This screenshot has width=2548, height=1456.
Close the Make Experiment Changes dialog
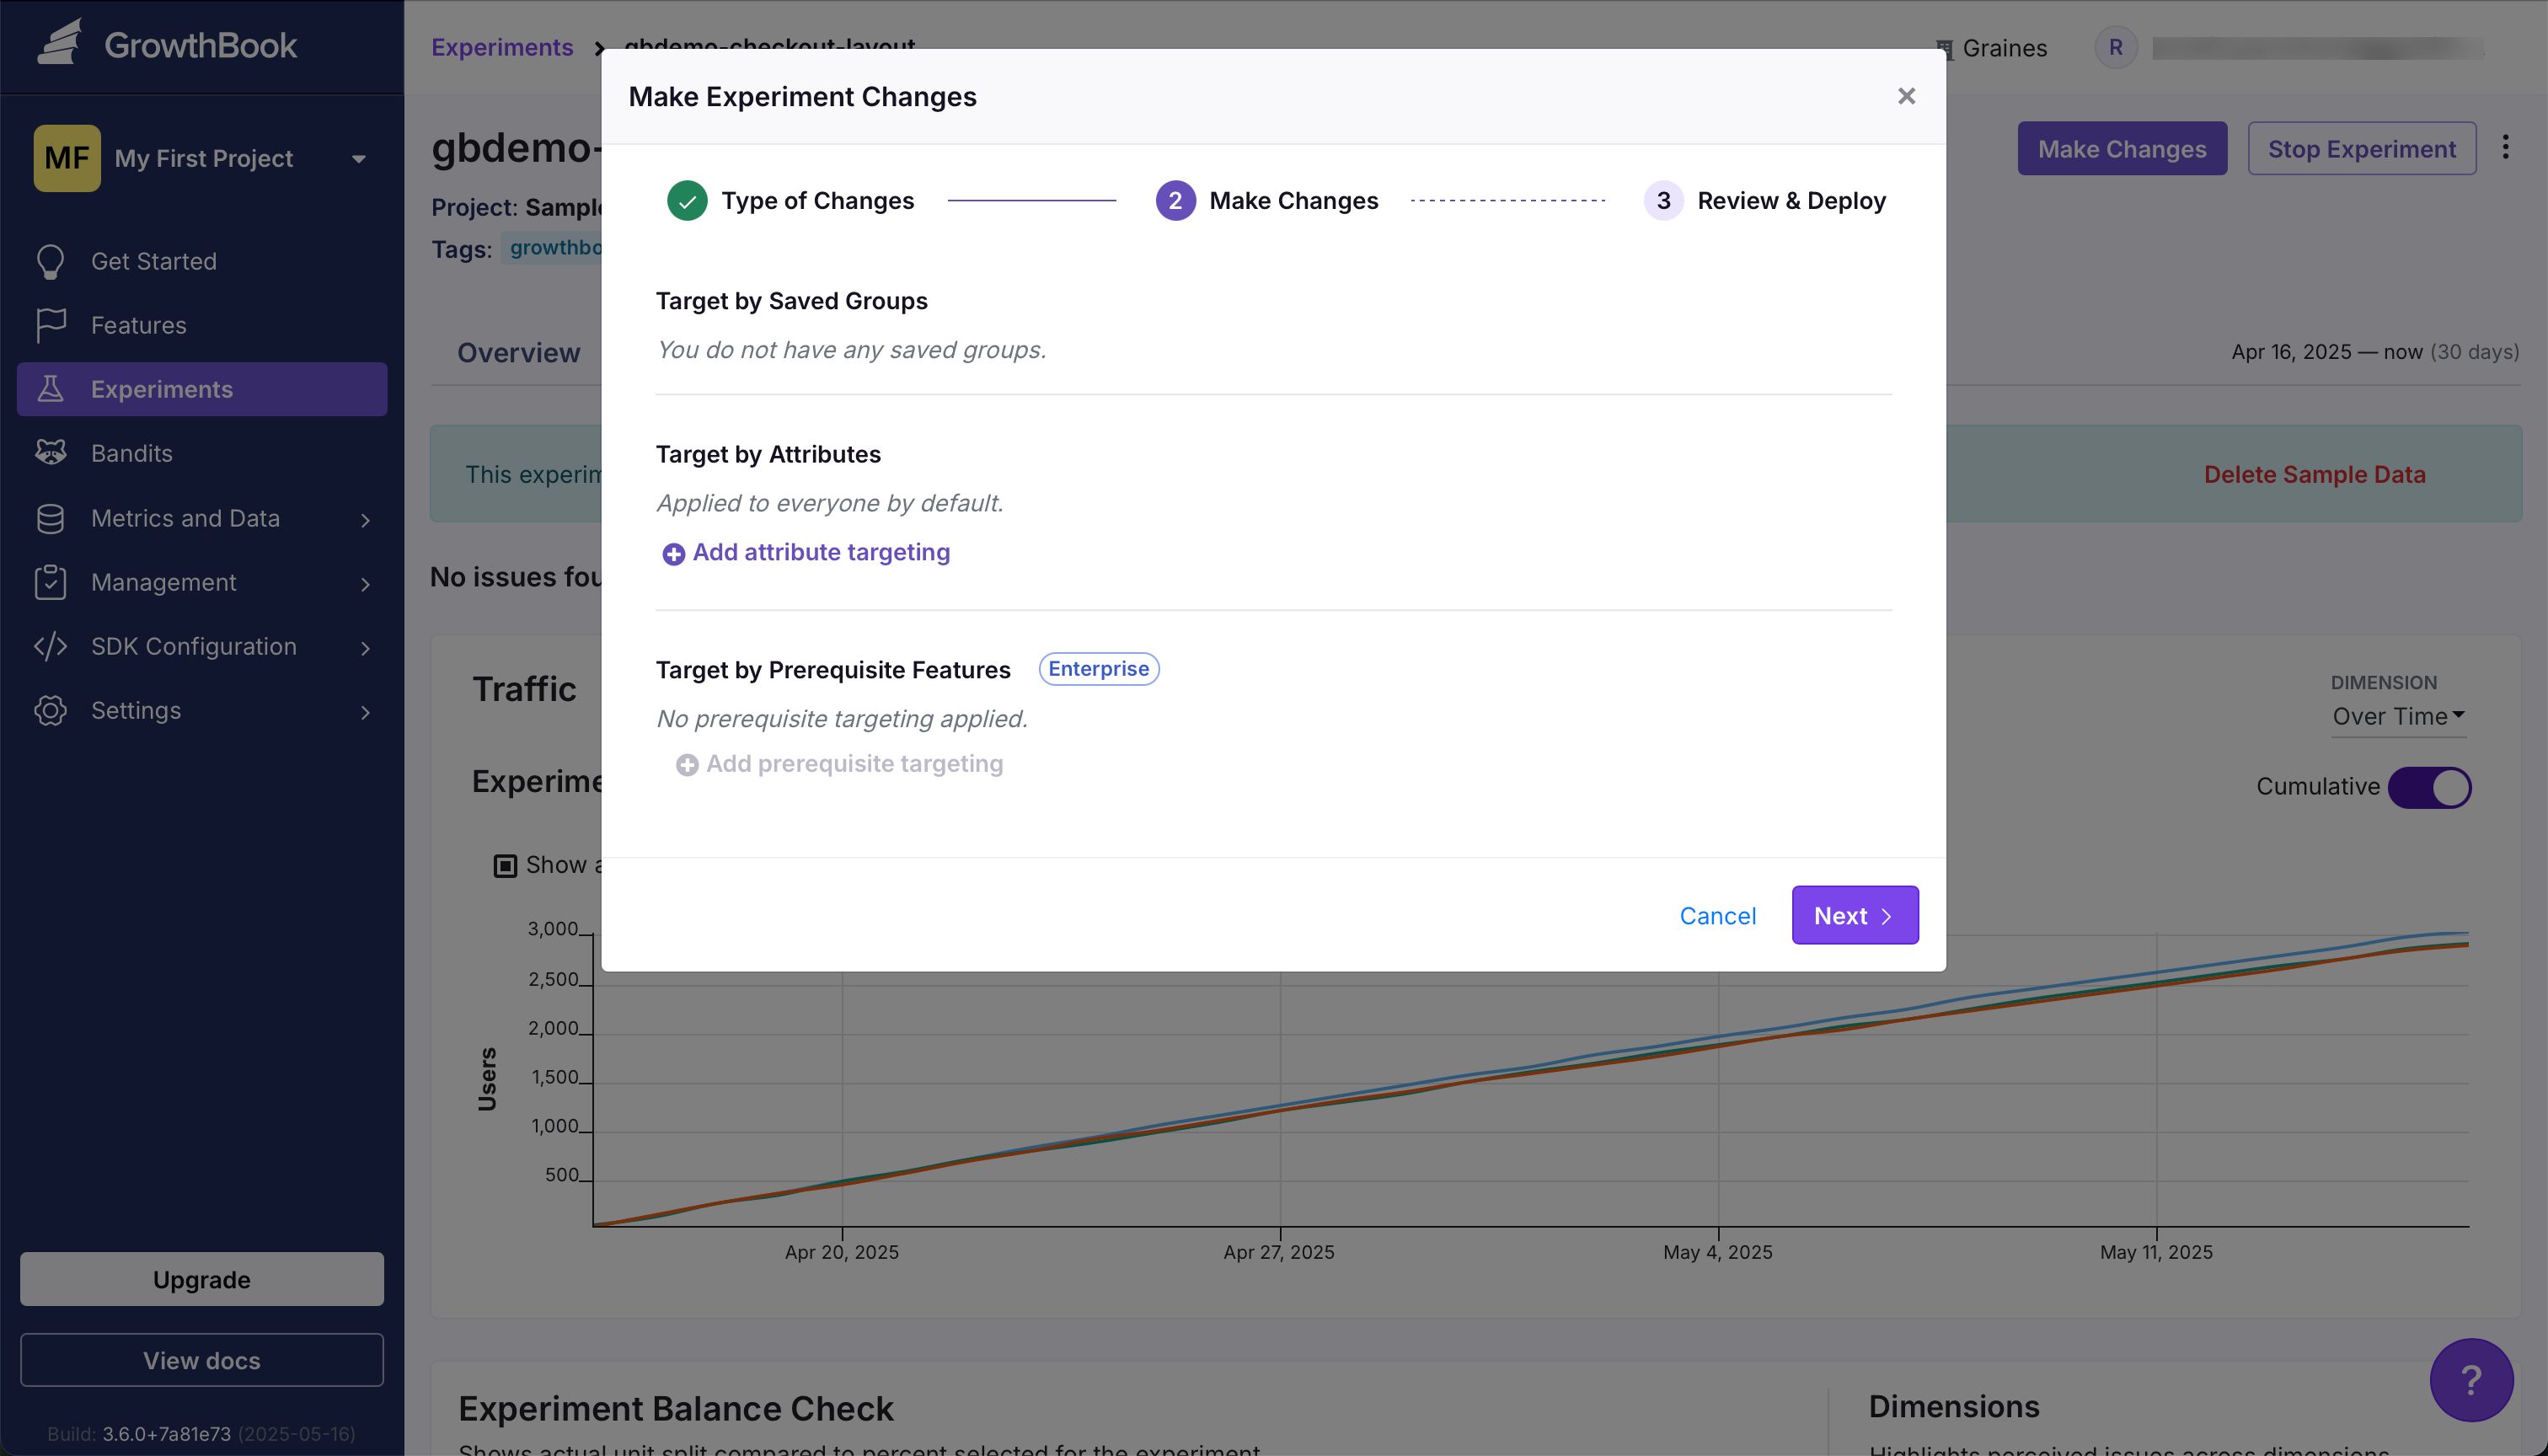(1906, 96)
